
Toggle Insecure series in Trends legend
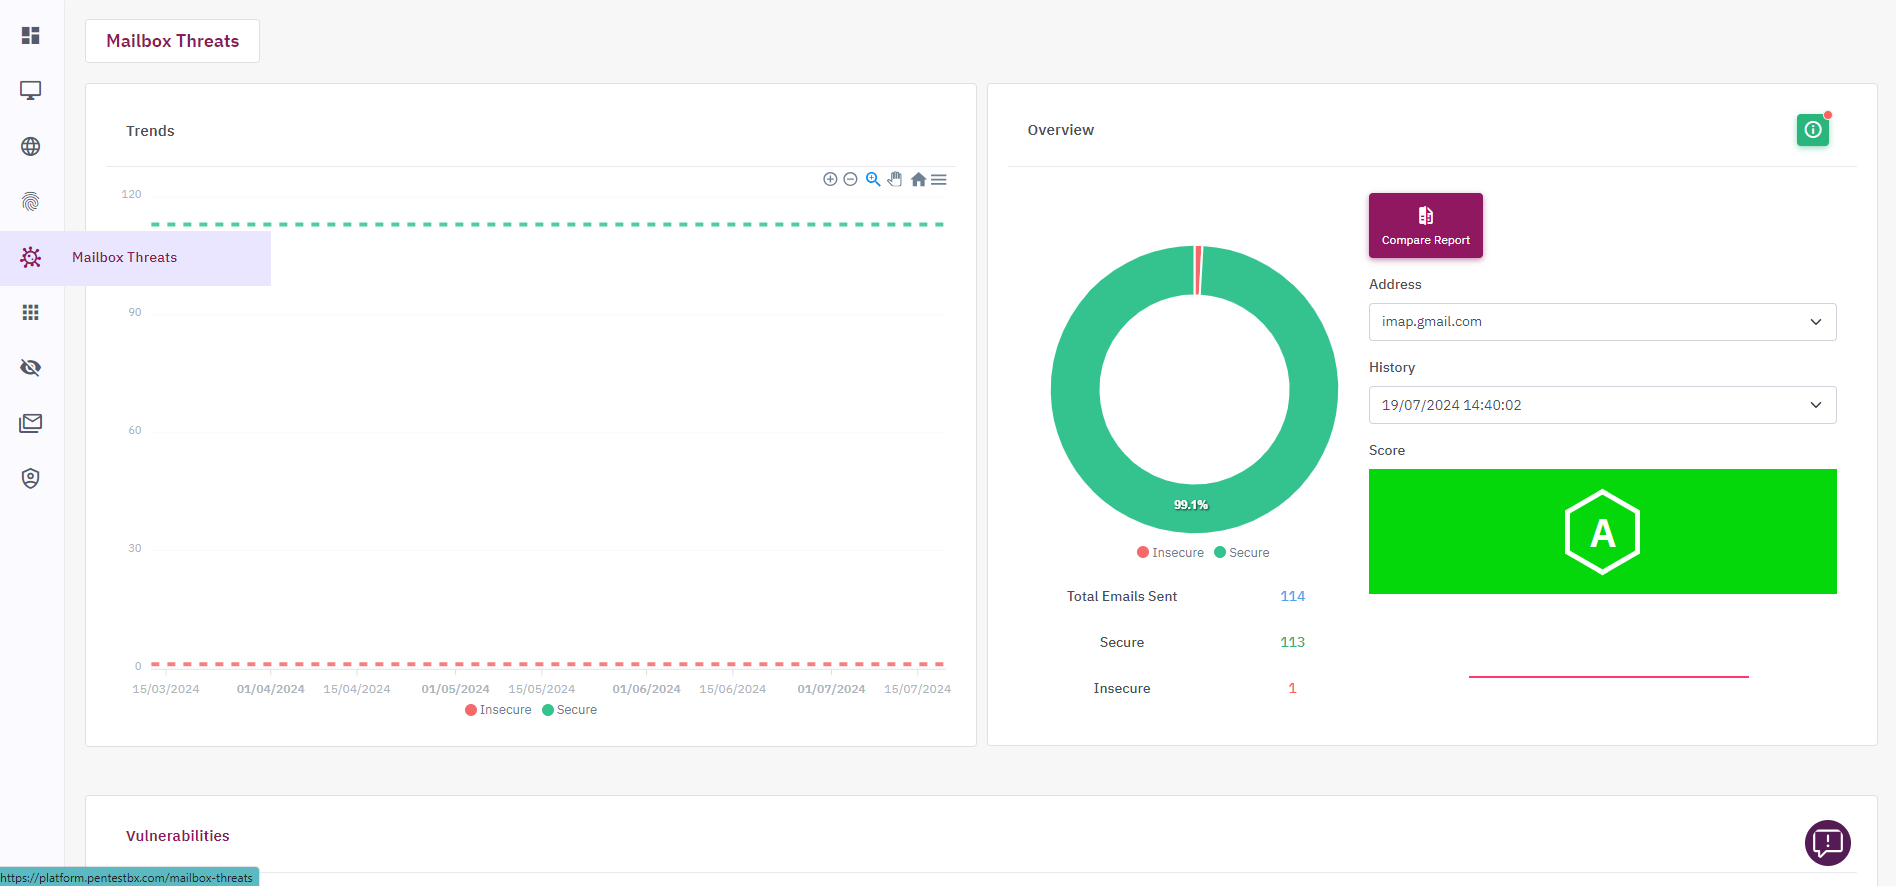click(498, 710)
